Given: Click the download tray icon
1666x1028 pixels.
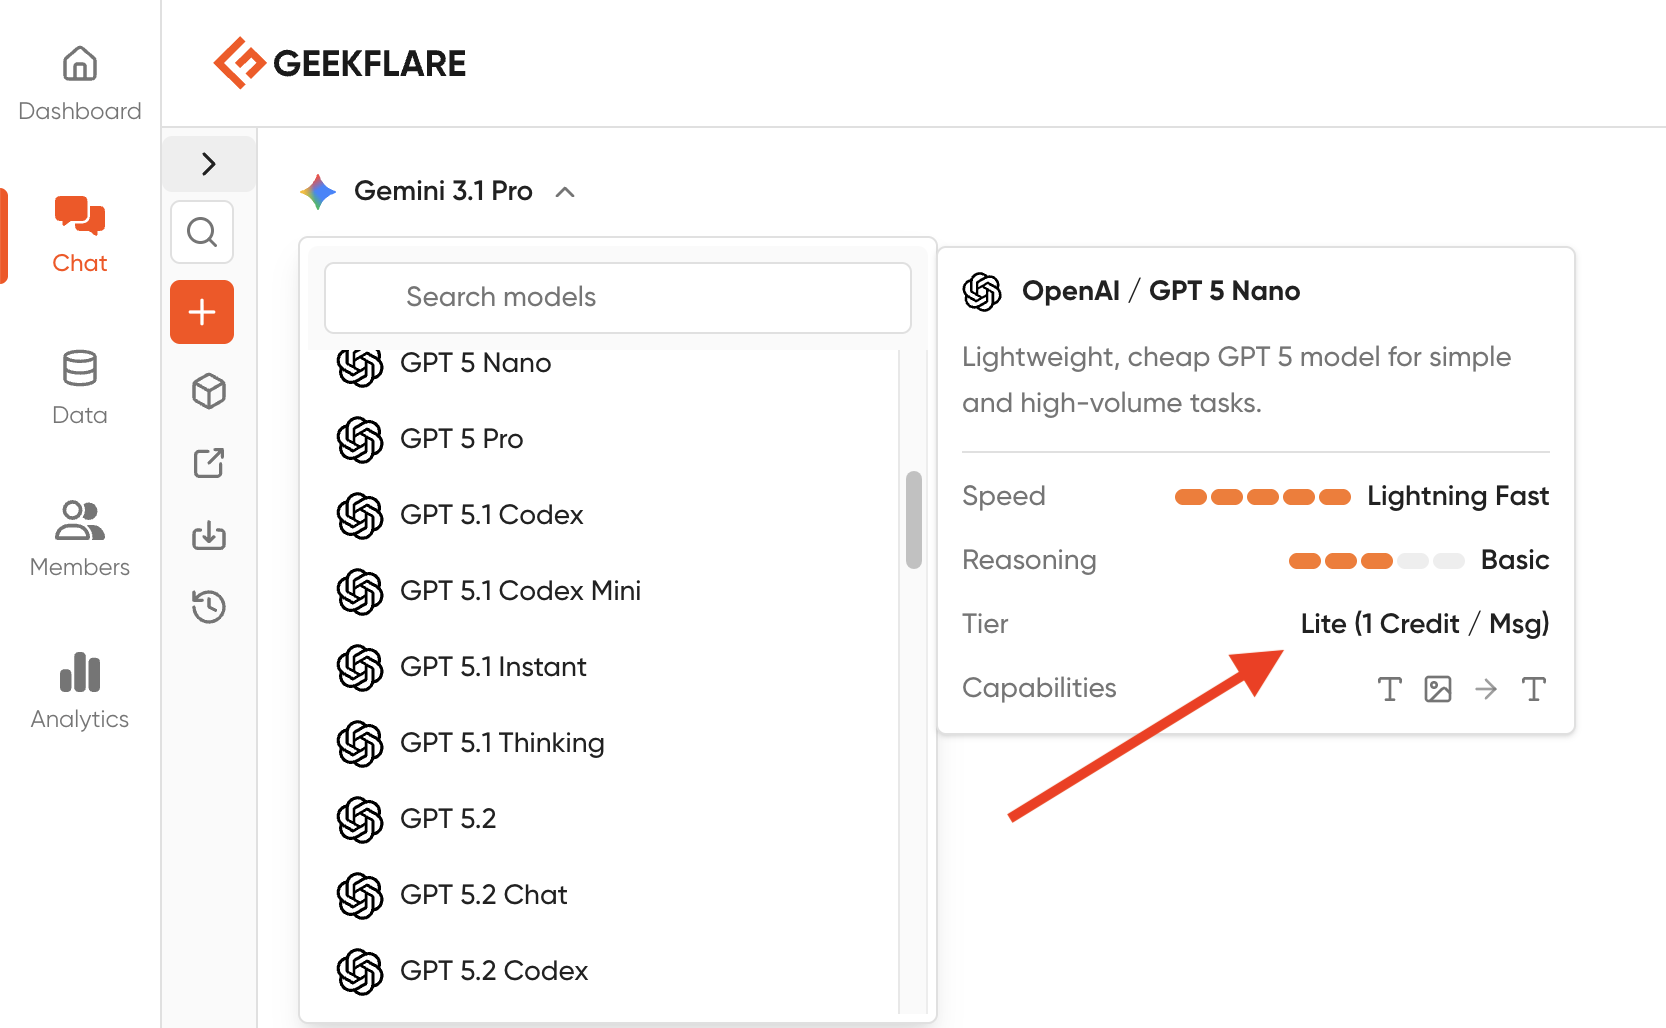Looking at the screenshot, I should (209, 536).
